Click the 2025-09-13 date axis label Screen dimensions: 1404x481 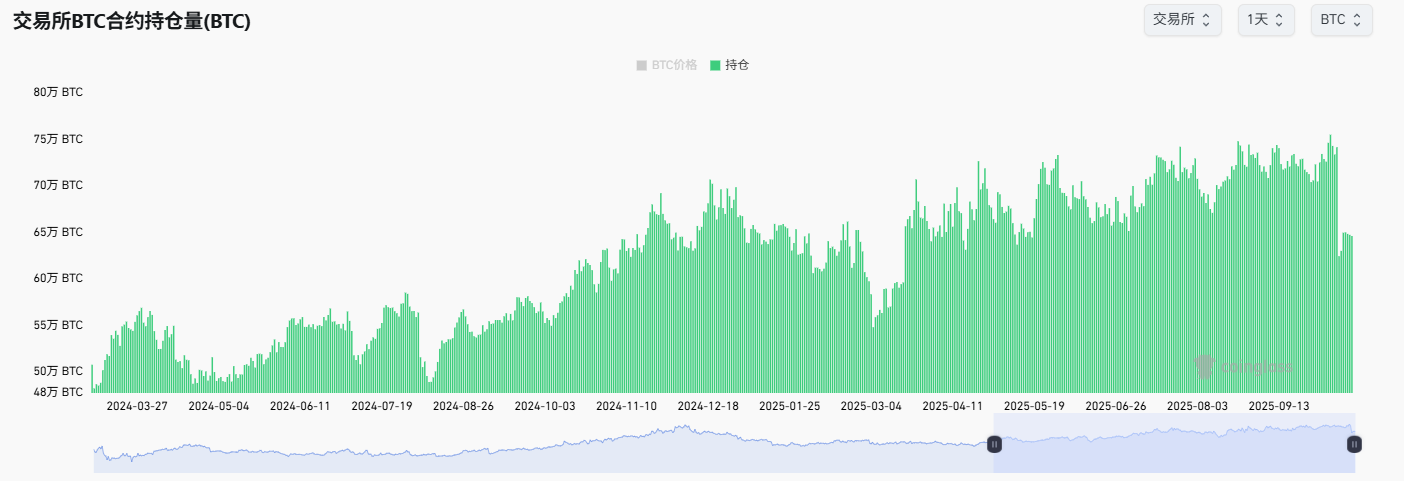[x=1279, y=406]
